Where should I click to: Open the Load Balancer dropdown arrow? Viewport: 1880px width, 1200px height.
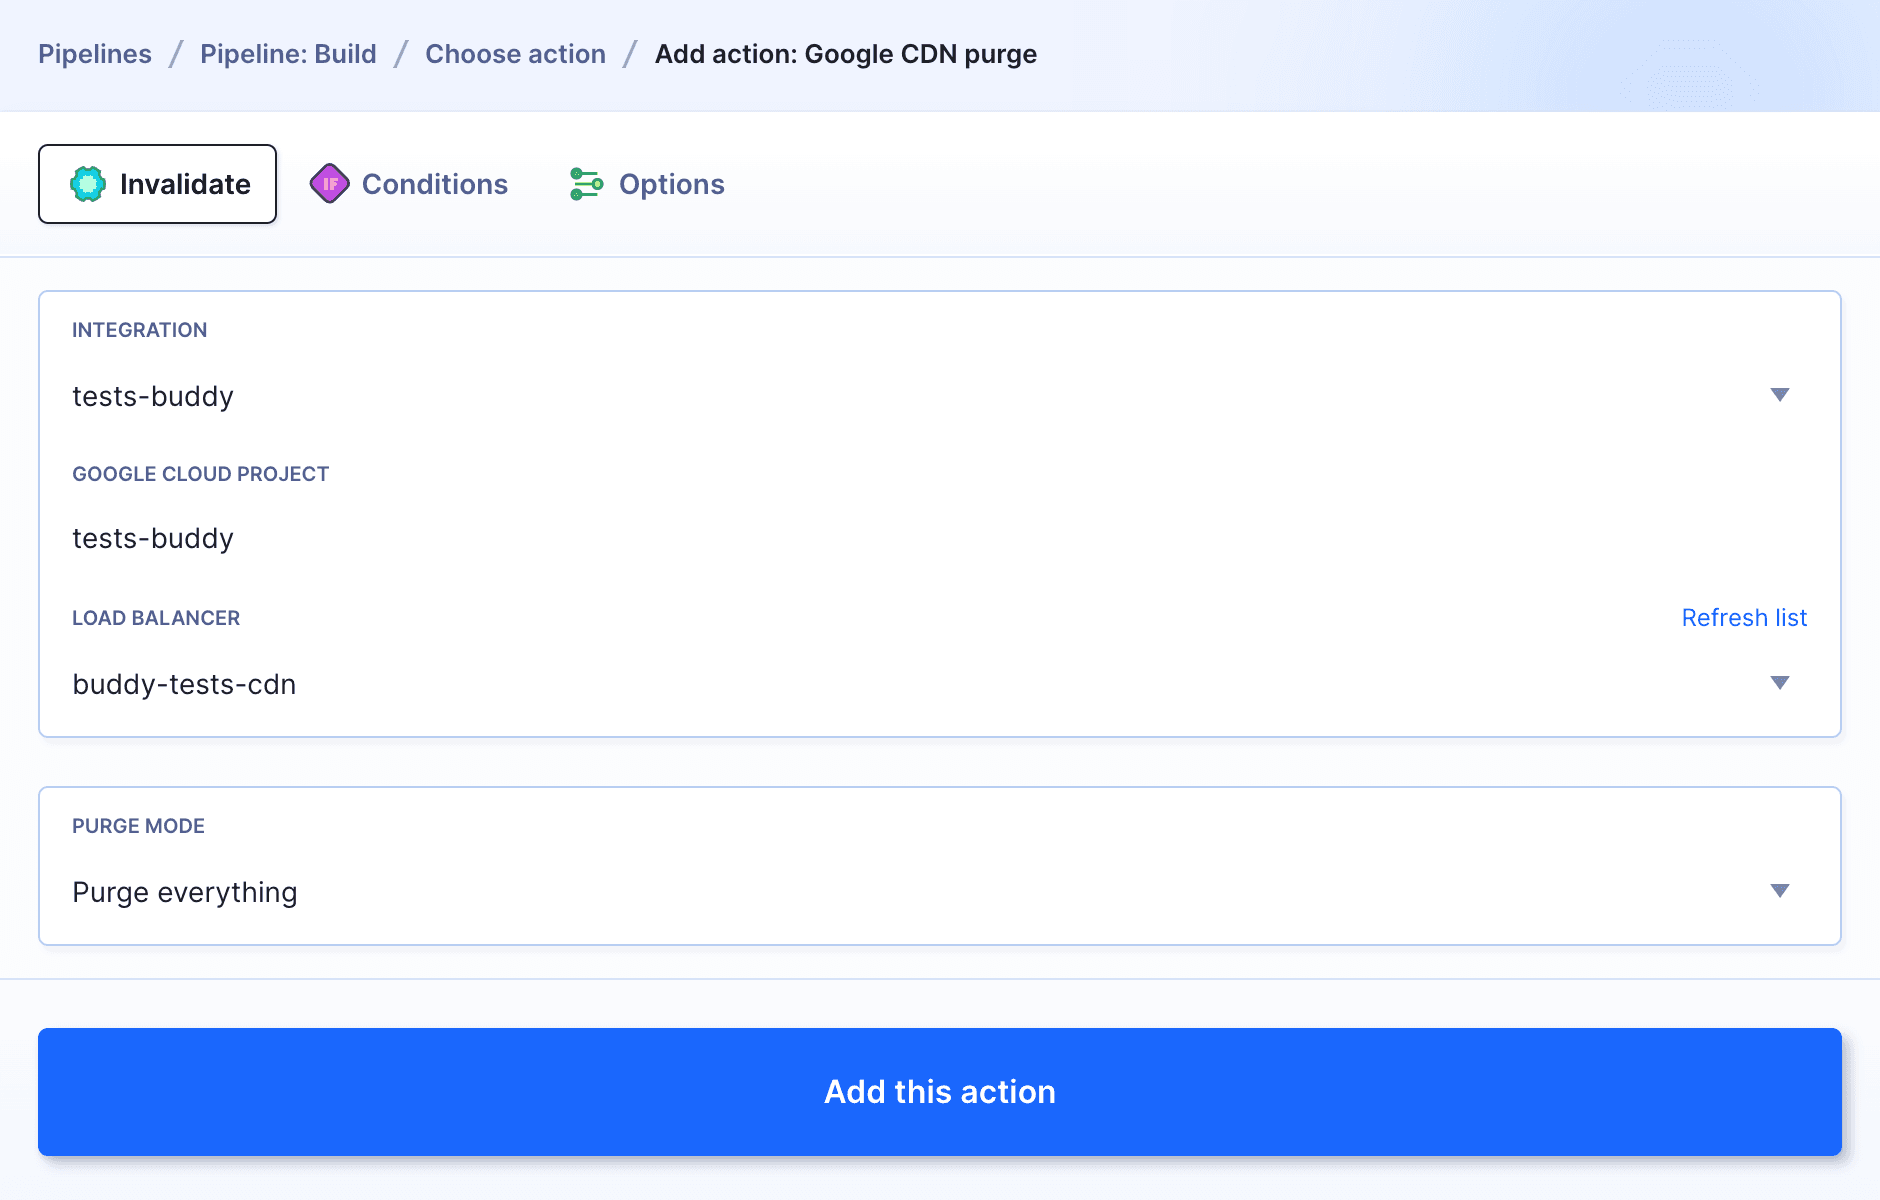[x=1781, y=684]
